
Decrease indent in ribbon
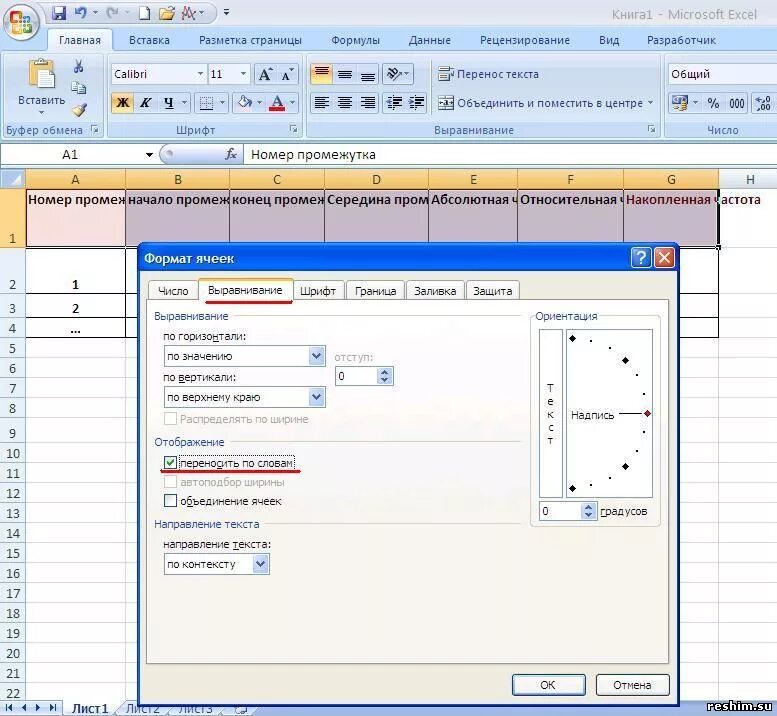pyautogui.click(x=394, y=103)
